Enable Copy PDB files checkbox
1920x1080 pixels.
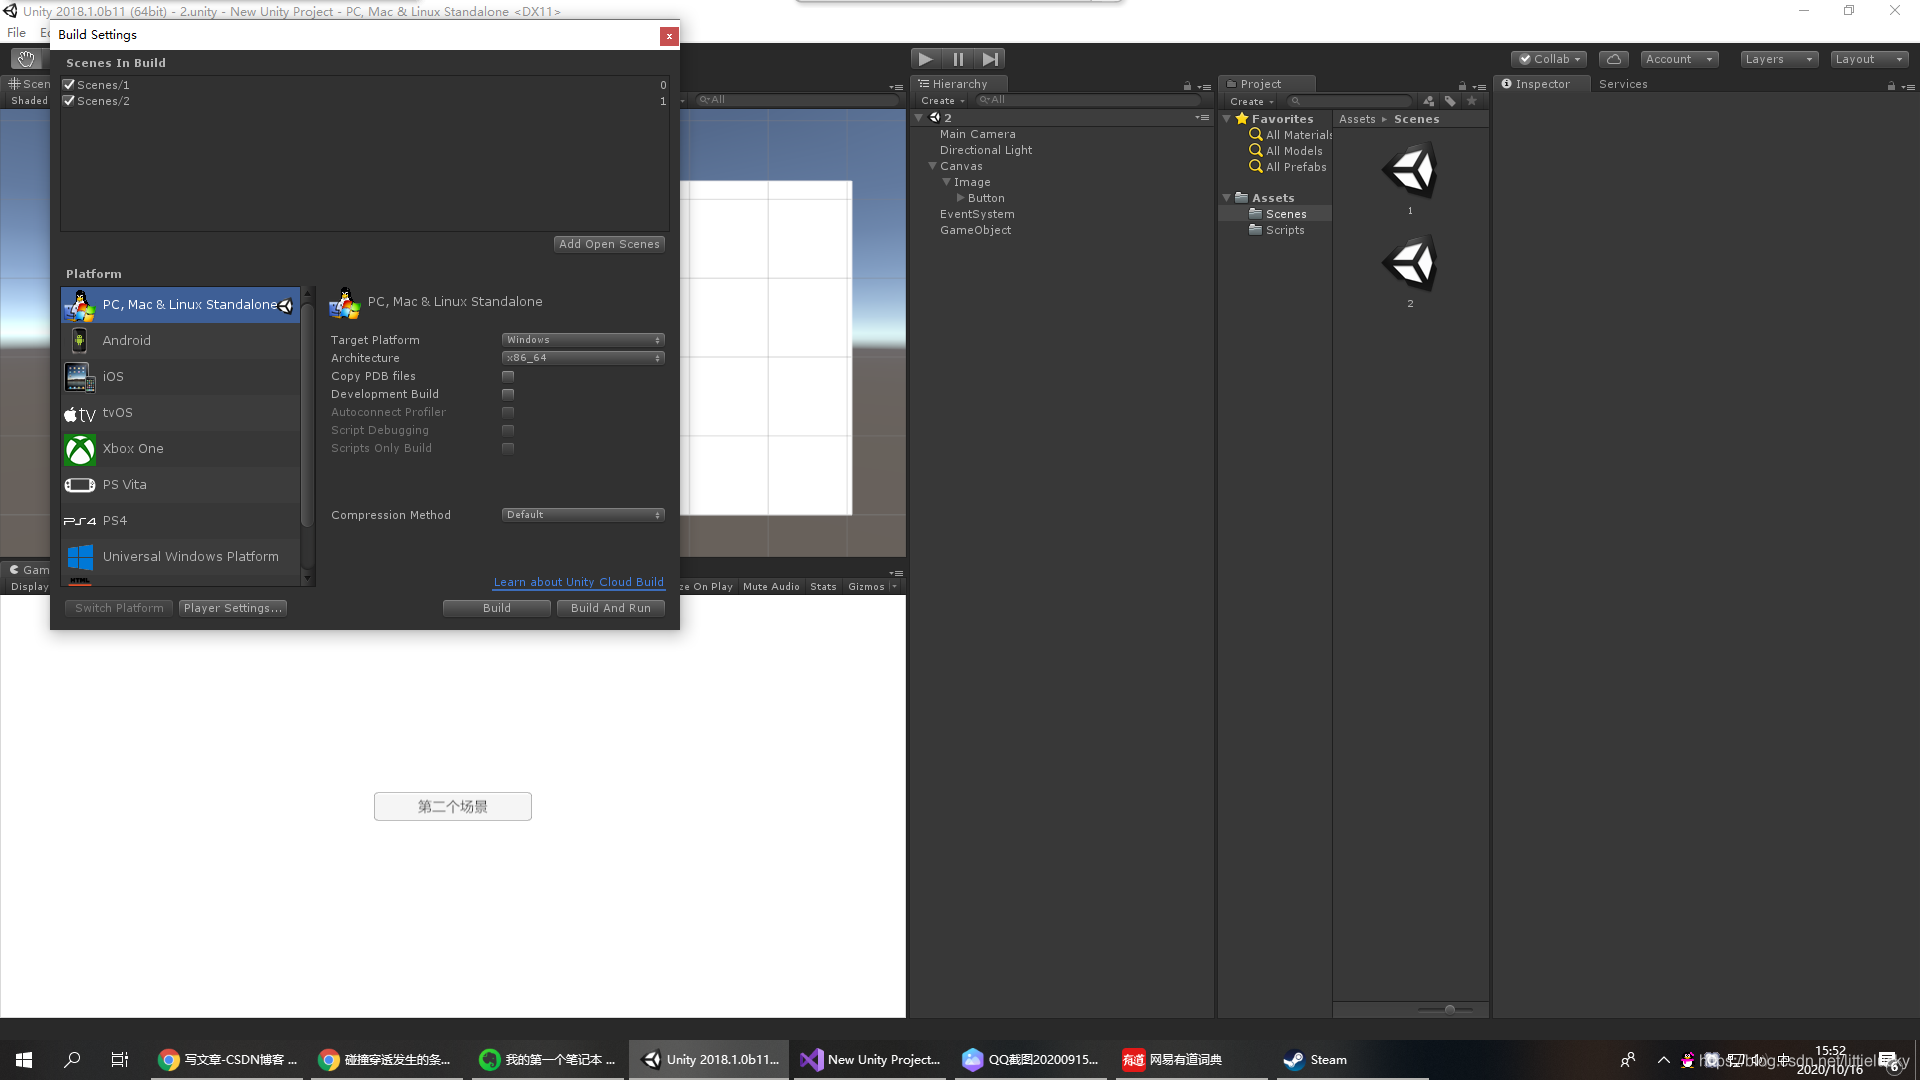[508, 377]
